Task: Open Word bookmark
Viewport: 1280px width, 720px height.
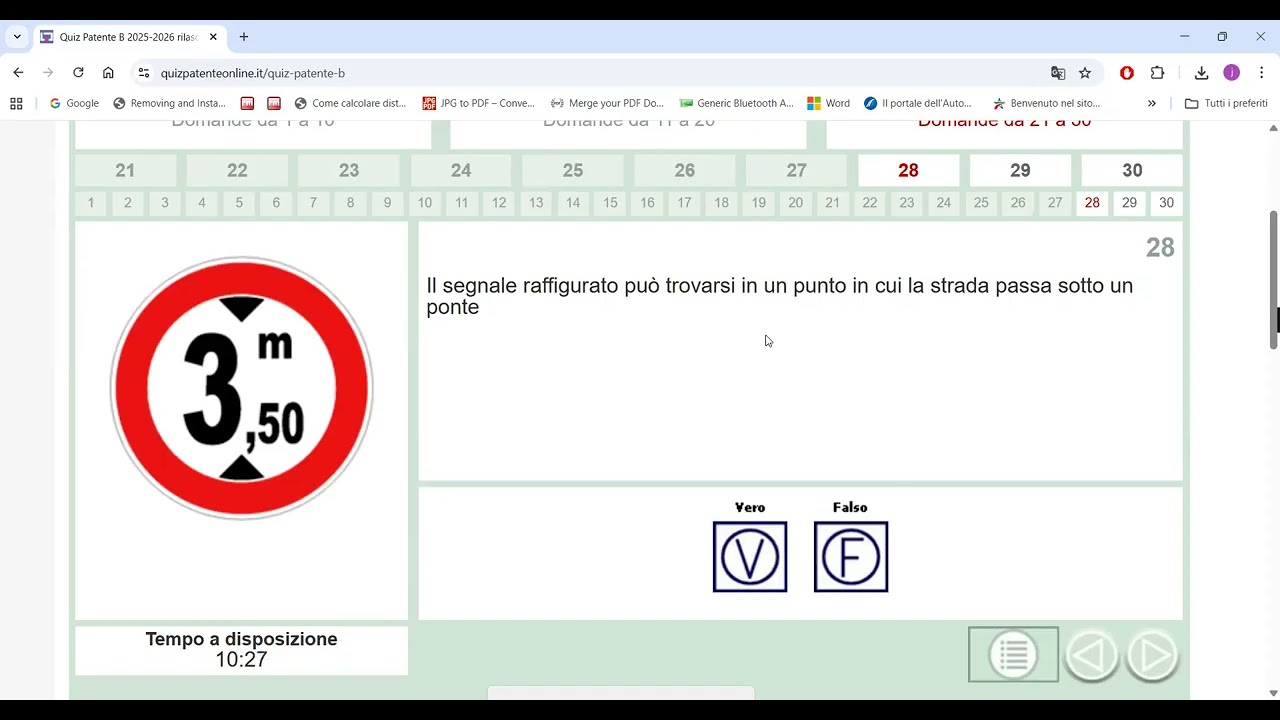Action: (x=829, y=103)
